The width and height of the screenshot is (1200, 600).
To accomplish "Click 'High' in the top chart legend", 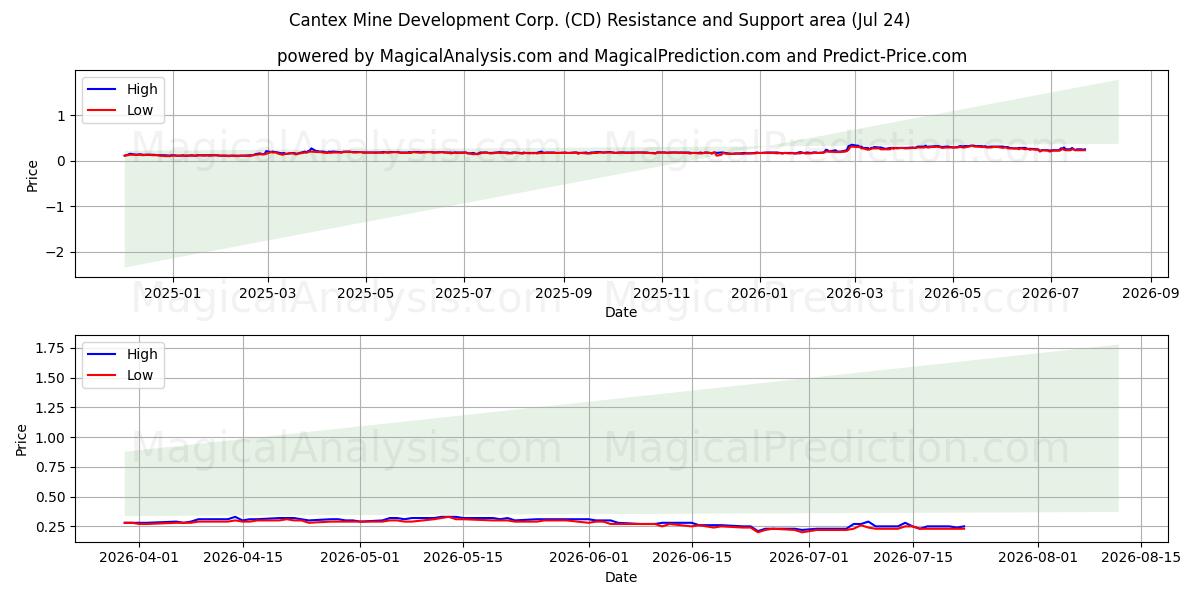I will point(142,89).
